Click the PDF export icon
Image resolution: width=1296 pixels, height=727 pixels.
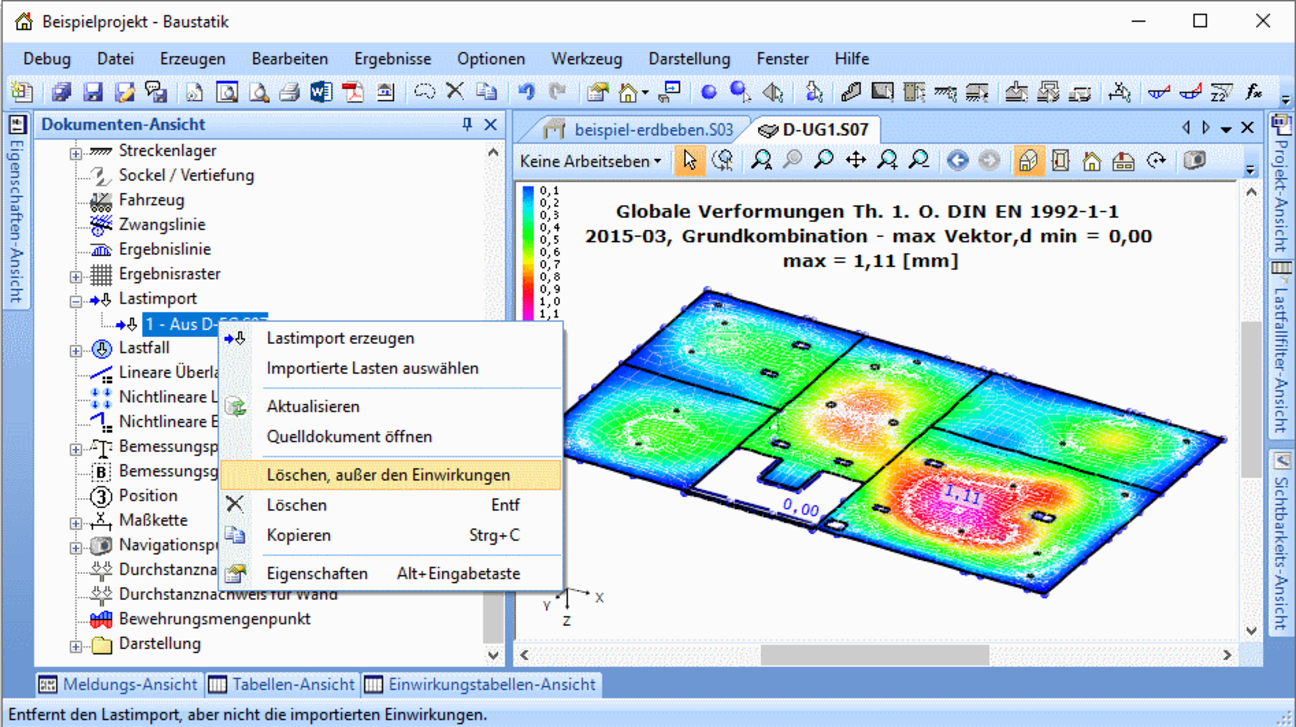353,93
